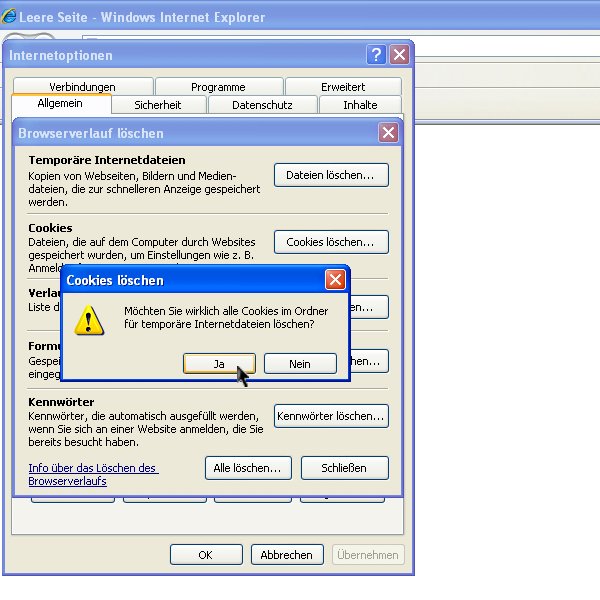
Task: Click the Cookies section heading
Action: [50, 228]
